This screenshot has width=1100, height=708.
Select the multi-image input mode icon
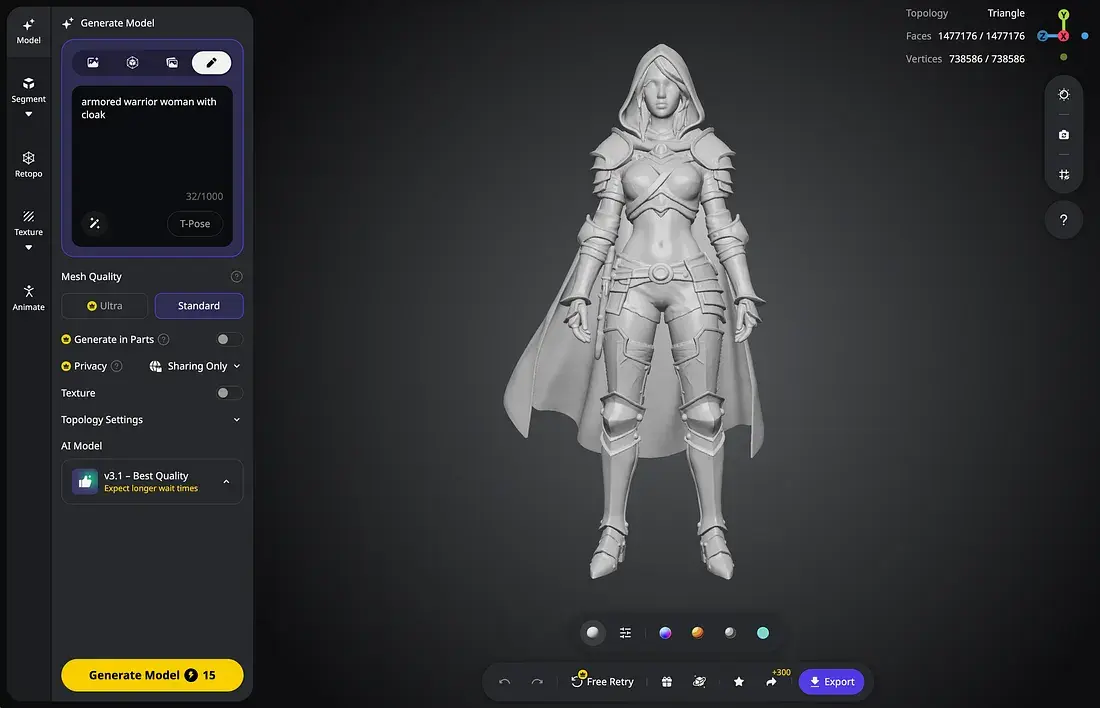pyautogui.click(x=172, y=62)
